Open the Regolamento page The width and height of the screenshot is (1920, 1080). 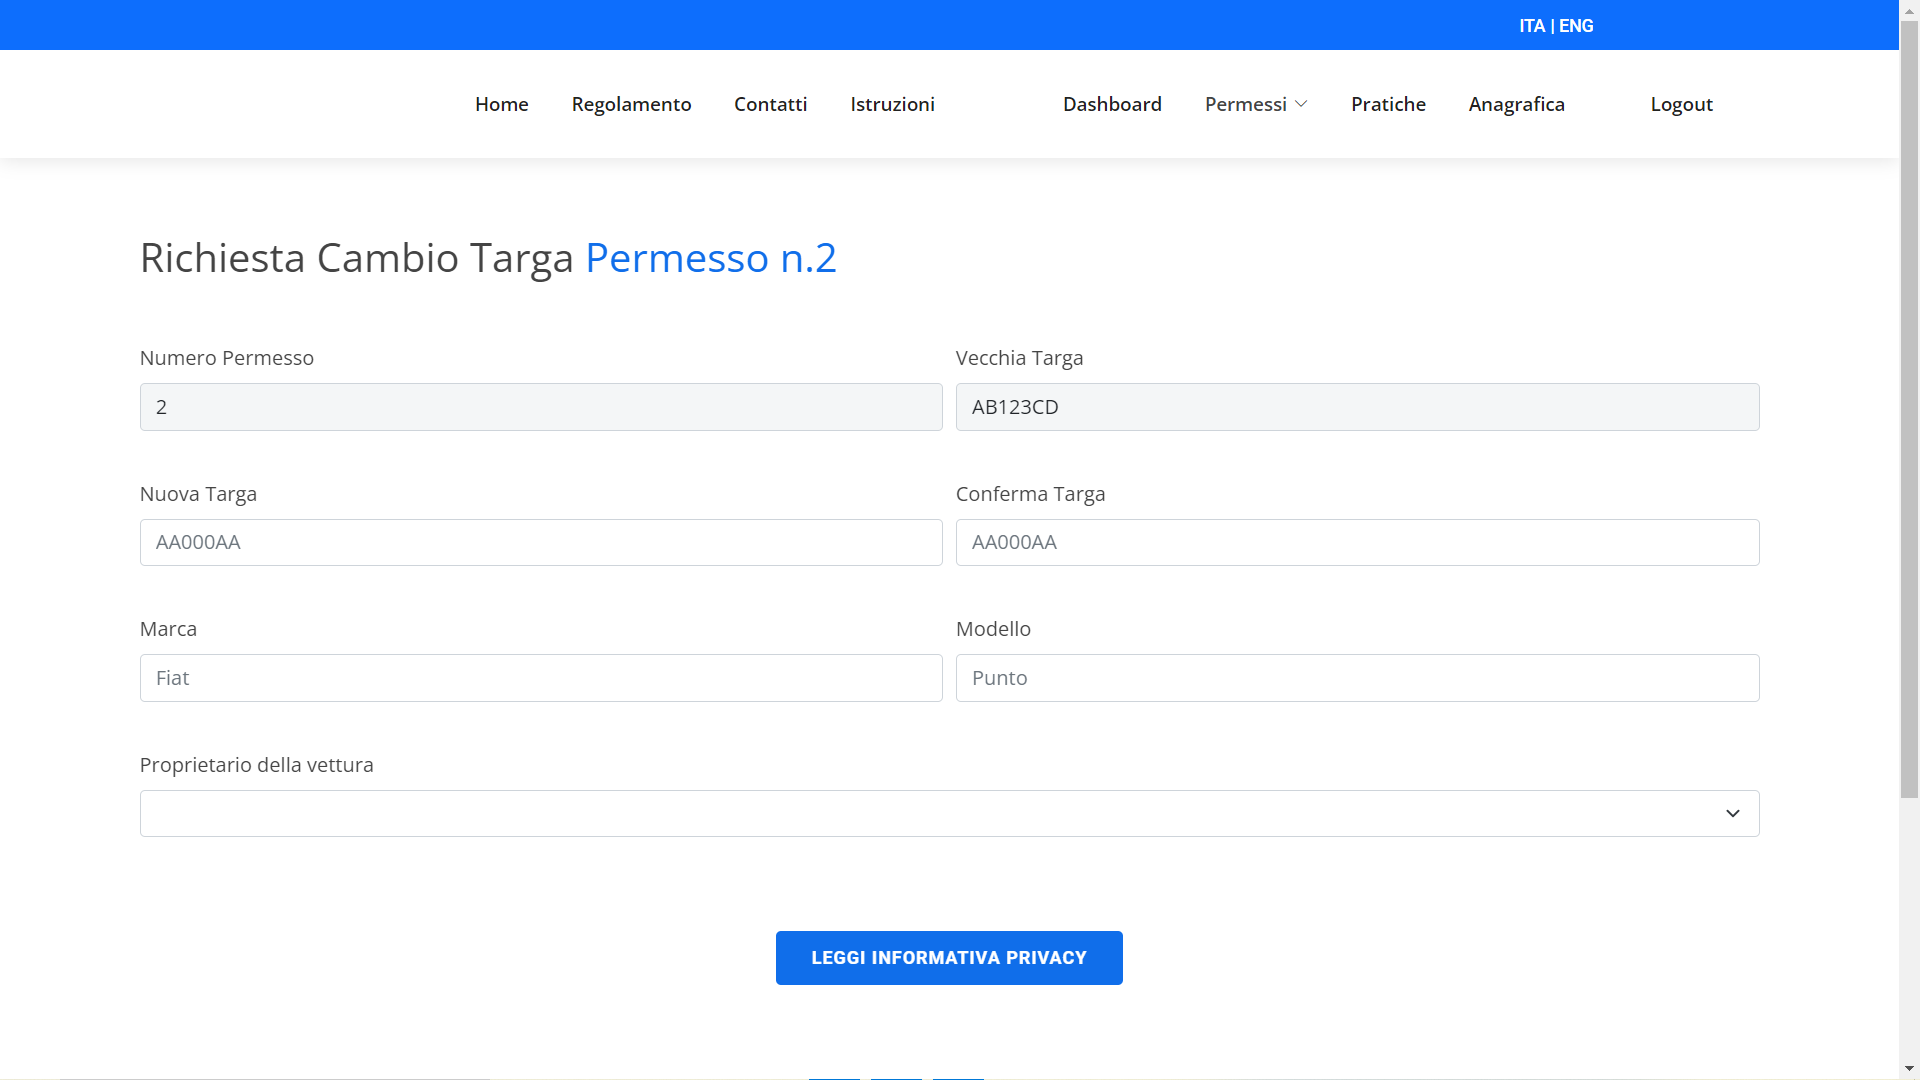[631, 104]
